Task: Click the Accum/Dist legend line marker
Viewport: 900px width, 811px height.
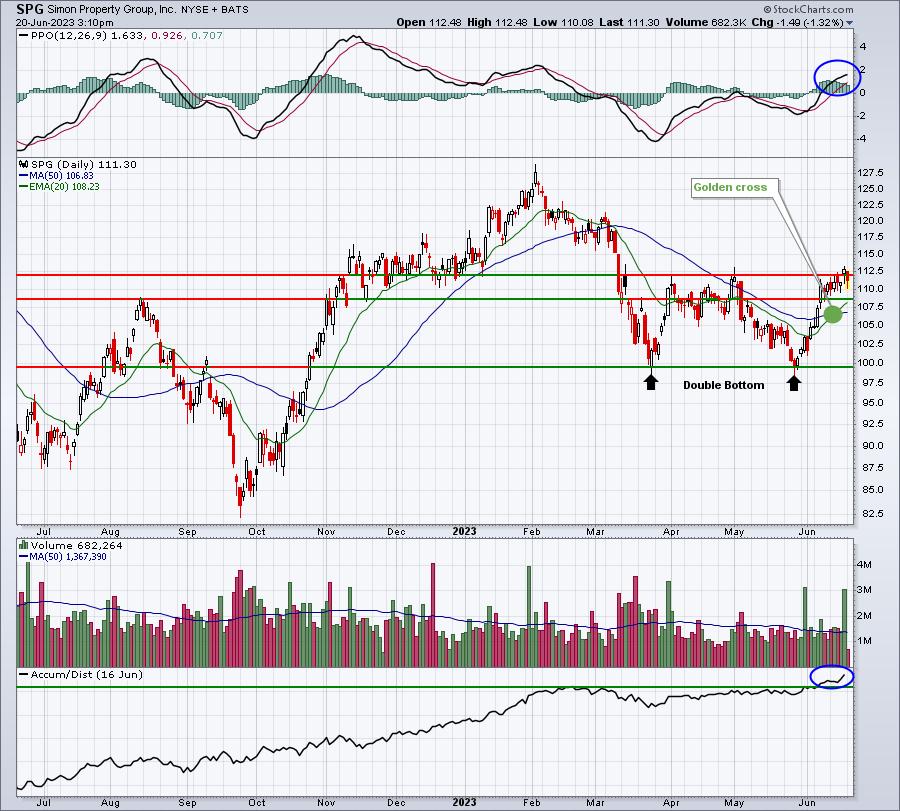Action: pyautogui.click(x=24, y=674)
